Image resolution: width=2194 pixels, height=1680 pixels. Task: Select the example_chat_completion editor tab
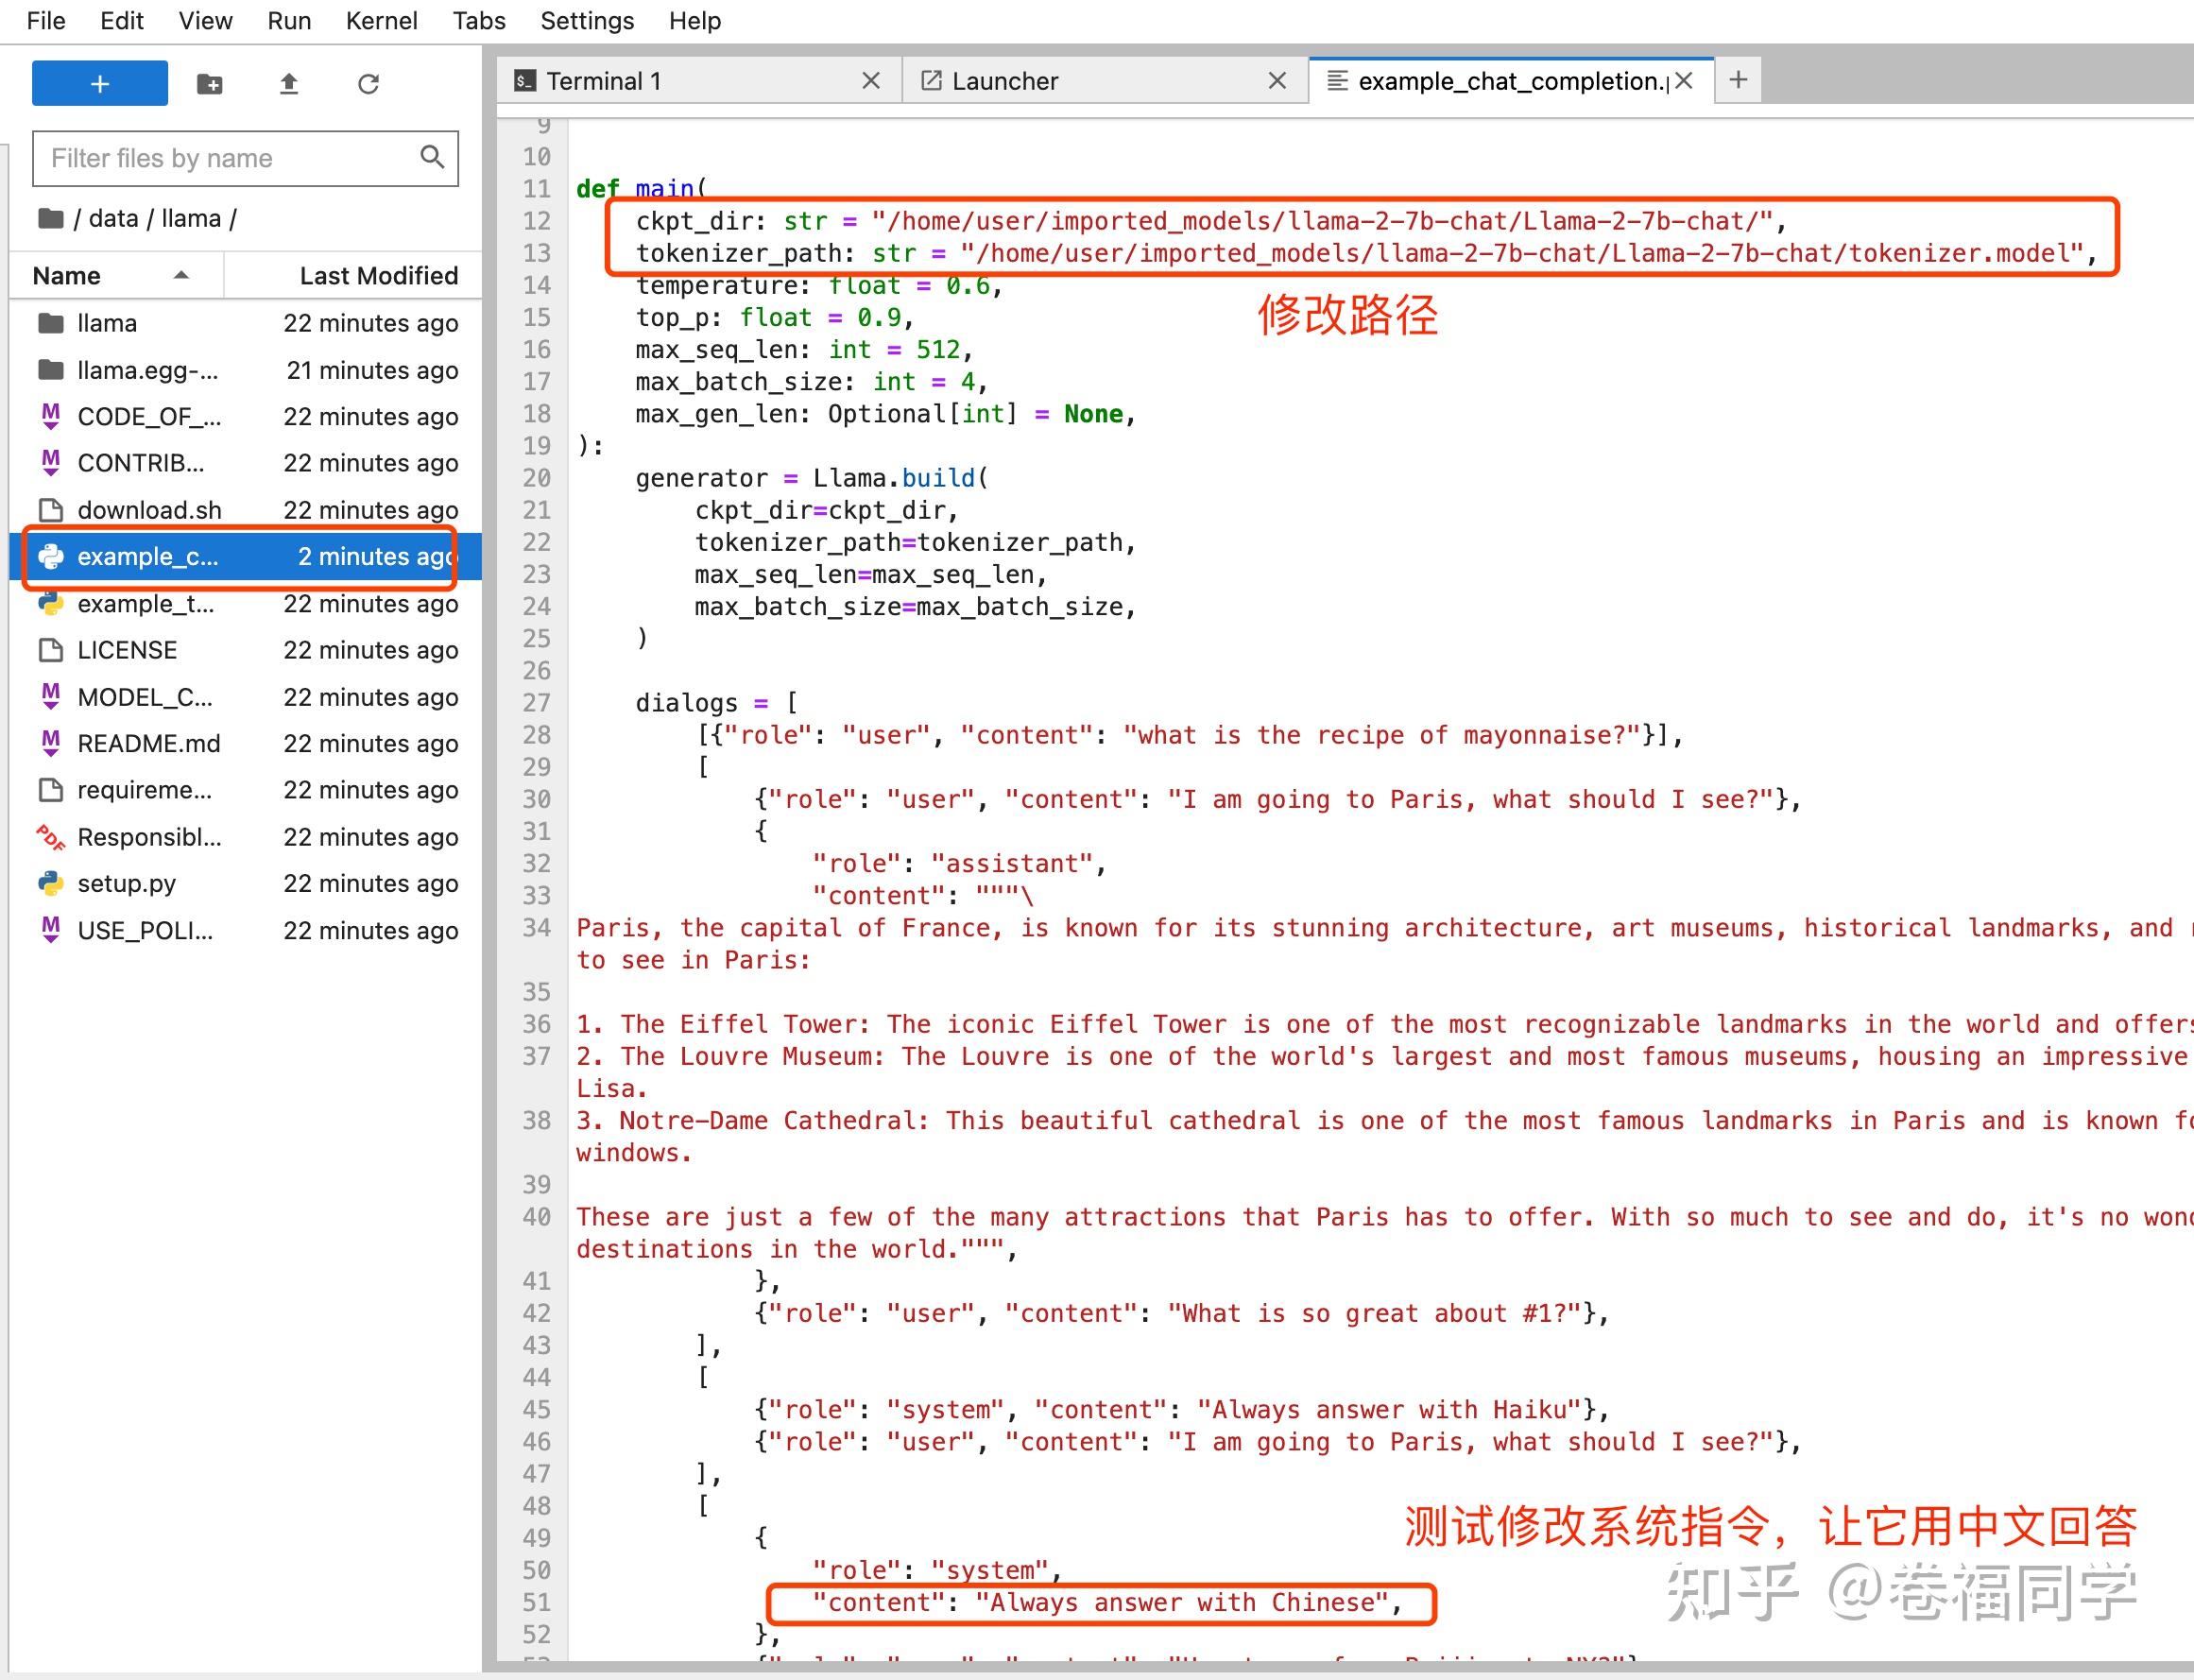click(x=1511, y=81)
